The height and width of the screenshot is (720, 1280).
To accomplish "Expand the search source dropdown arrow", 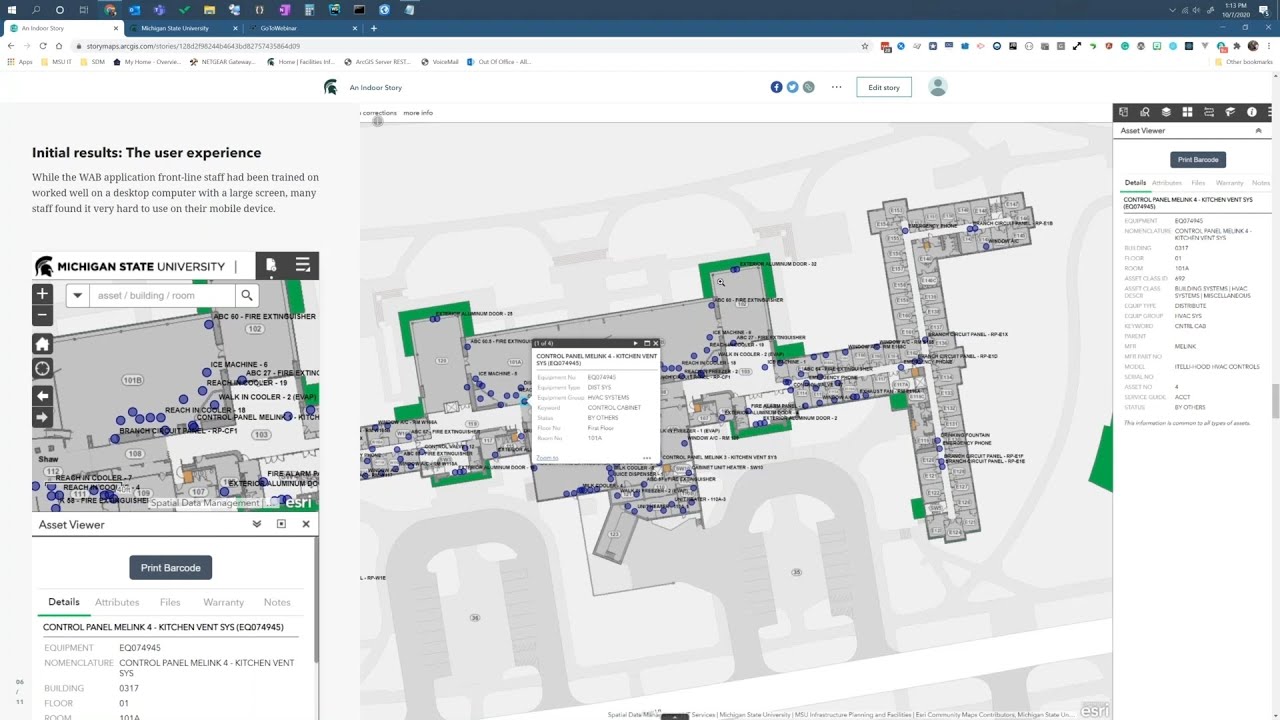I will coord(77,295).
